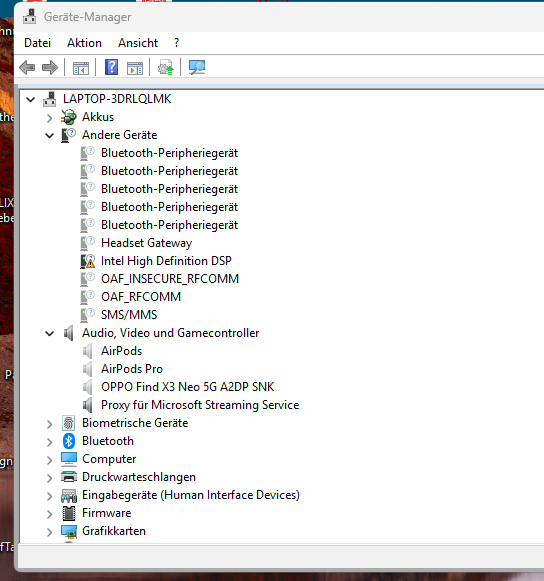Screen dimensions: 544x581
Task: Select the Grafikkarten label
Action: click(x=114, y=531)
